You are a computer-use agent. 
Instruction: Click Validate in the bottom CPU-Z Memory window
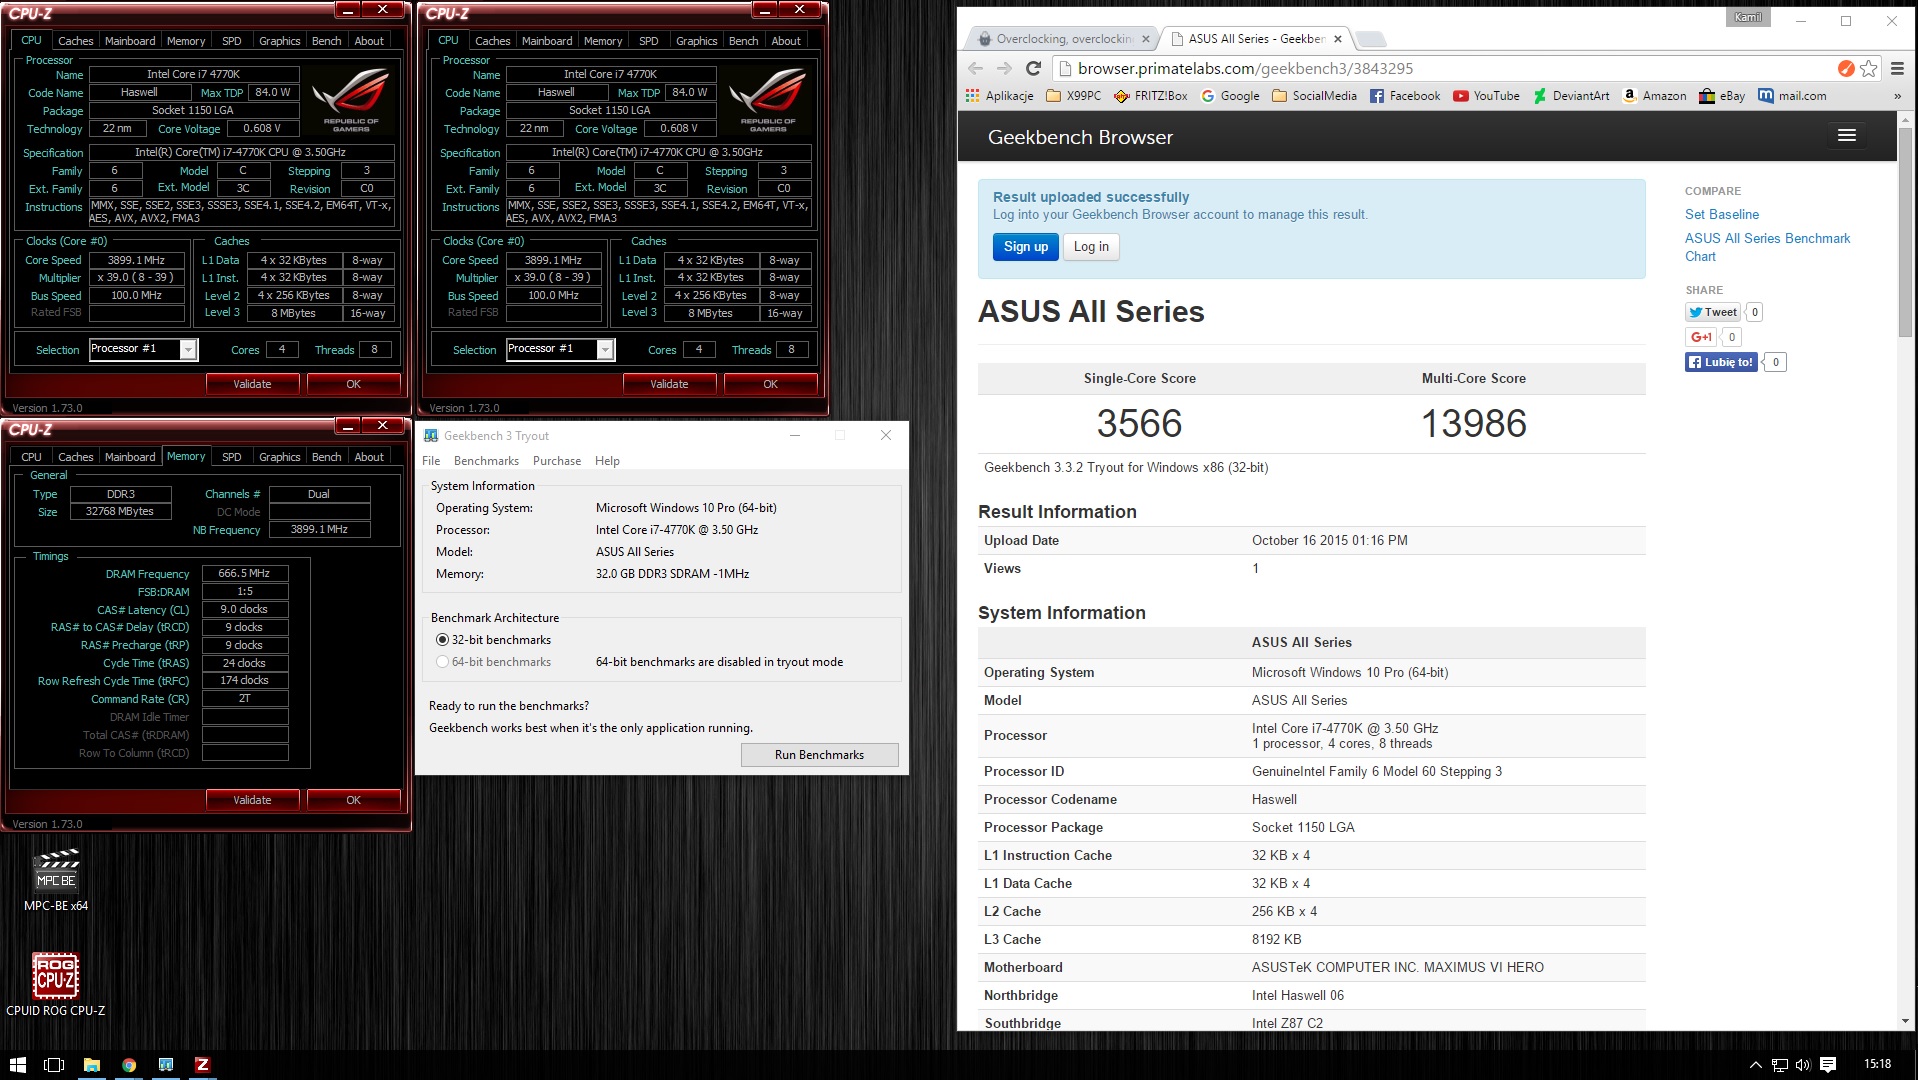tap(252, 800)
